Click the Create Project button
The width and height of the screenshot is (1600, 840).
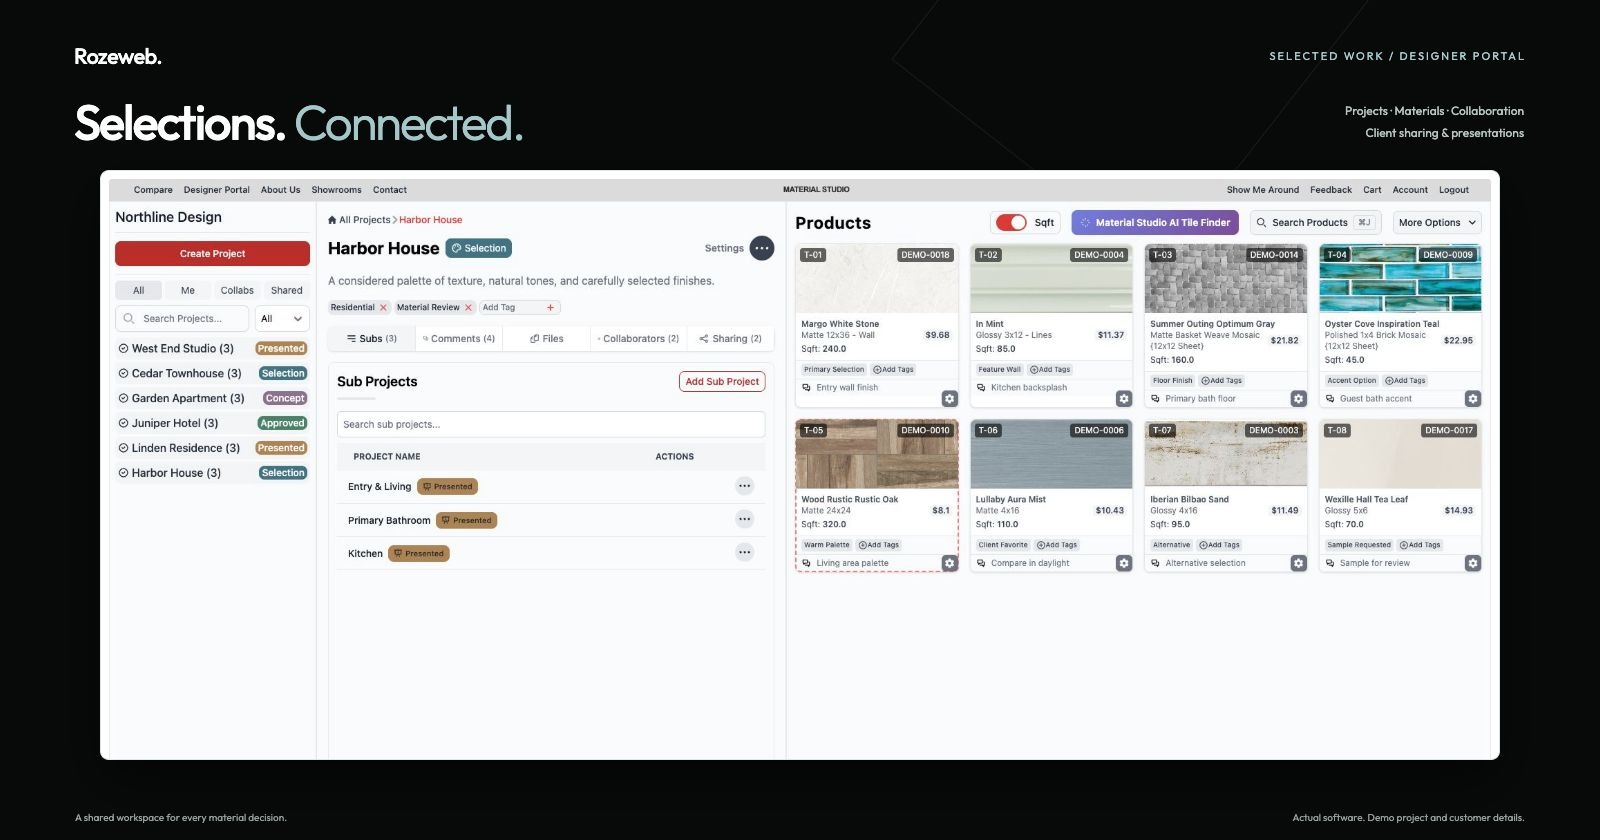coord(212,254)
